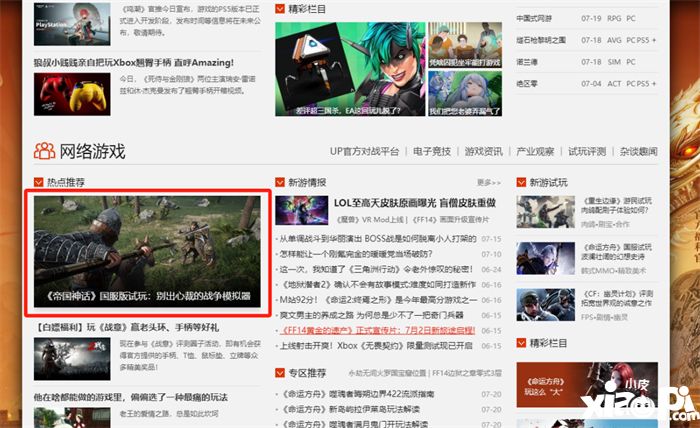Select the 试玩评测 tab
700x428 pixels.
(587, 151)
